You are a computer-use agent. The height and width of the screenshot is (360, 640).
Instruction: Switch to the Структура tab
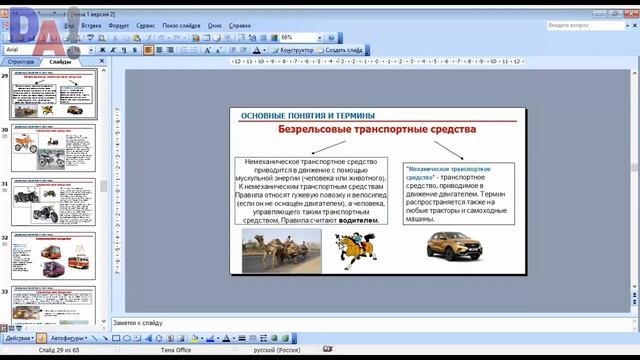pyautogui.click(x=21, y=62)
